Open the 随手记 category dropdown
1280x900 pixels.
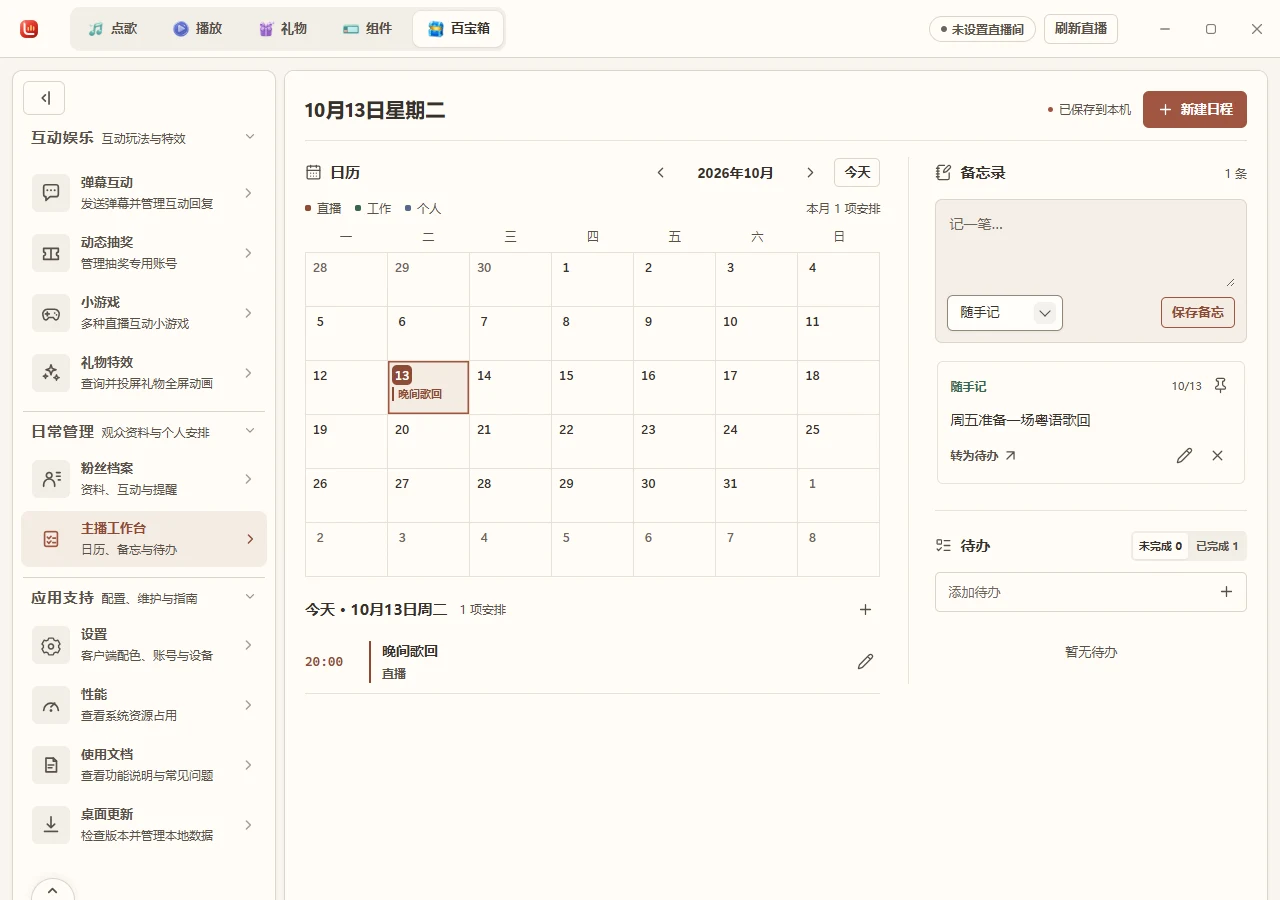1005,313
